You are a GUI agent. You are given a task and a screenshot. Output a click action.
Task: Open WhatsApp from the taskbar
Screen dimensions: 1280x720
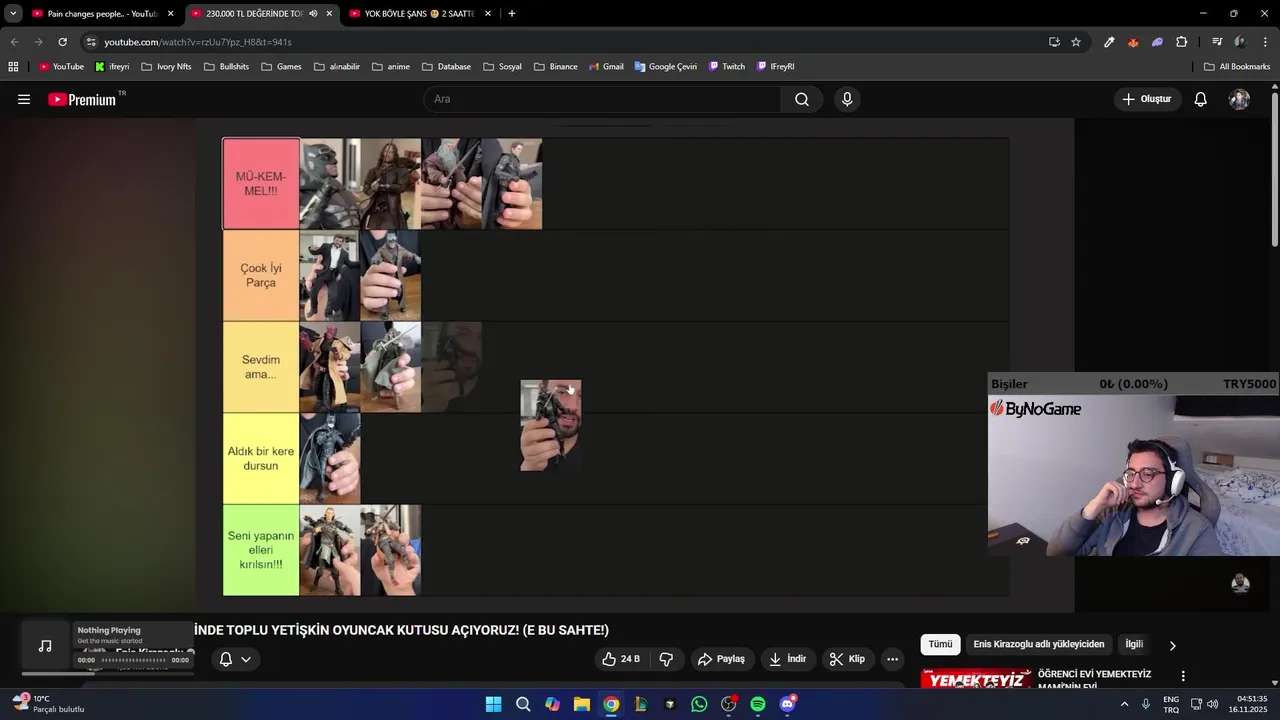(699, 704)
